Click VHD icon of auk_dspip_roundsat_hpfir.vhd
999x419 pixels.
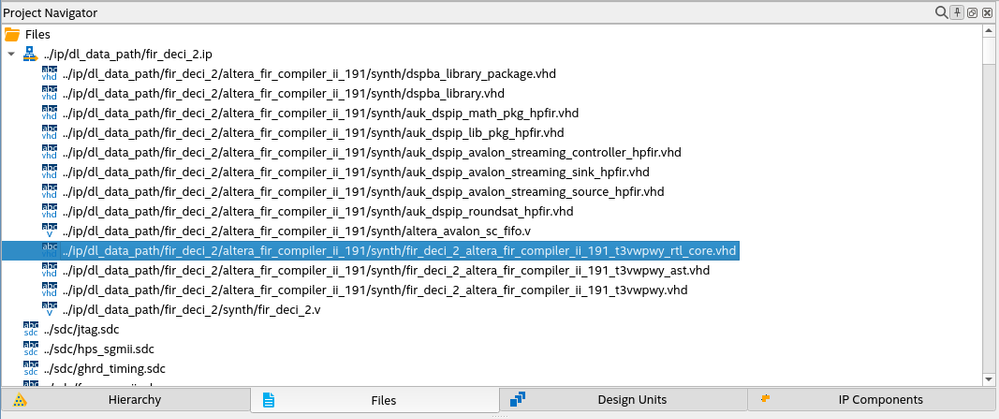tap(49, 211)
